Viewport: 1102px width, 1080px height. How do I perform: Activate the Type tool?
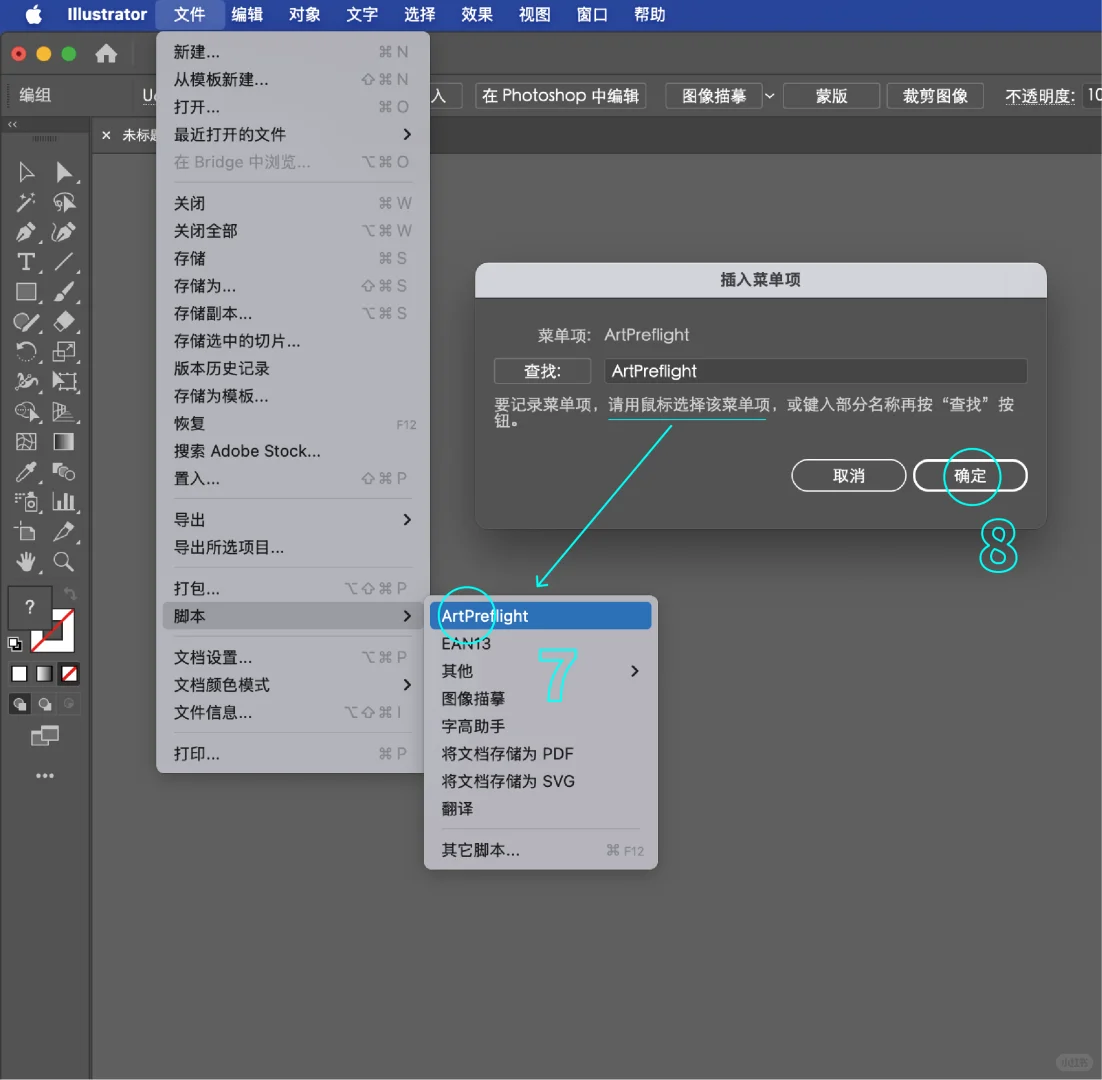[x=25, y=262]
